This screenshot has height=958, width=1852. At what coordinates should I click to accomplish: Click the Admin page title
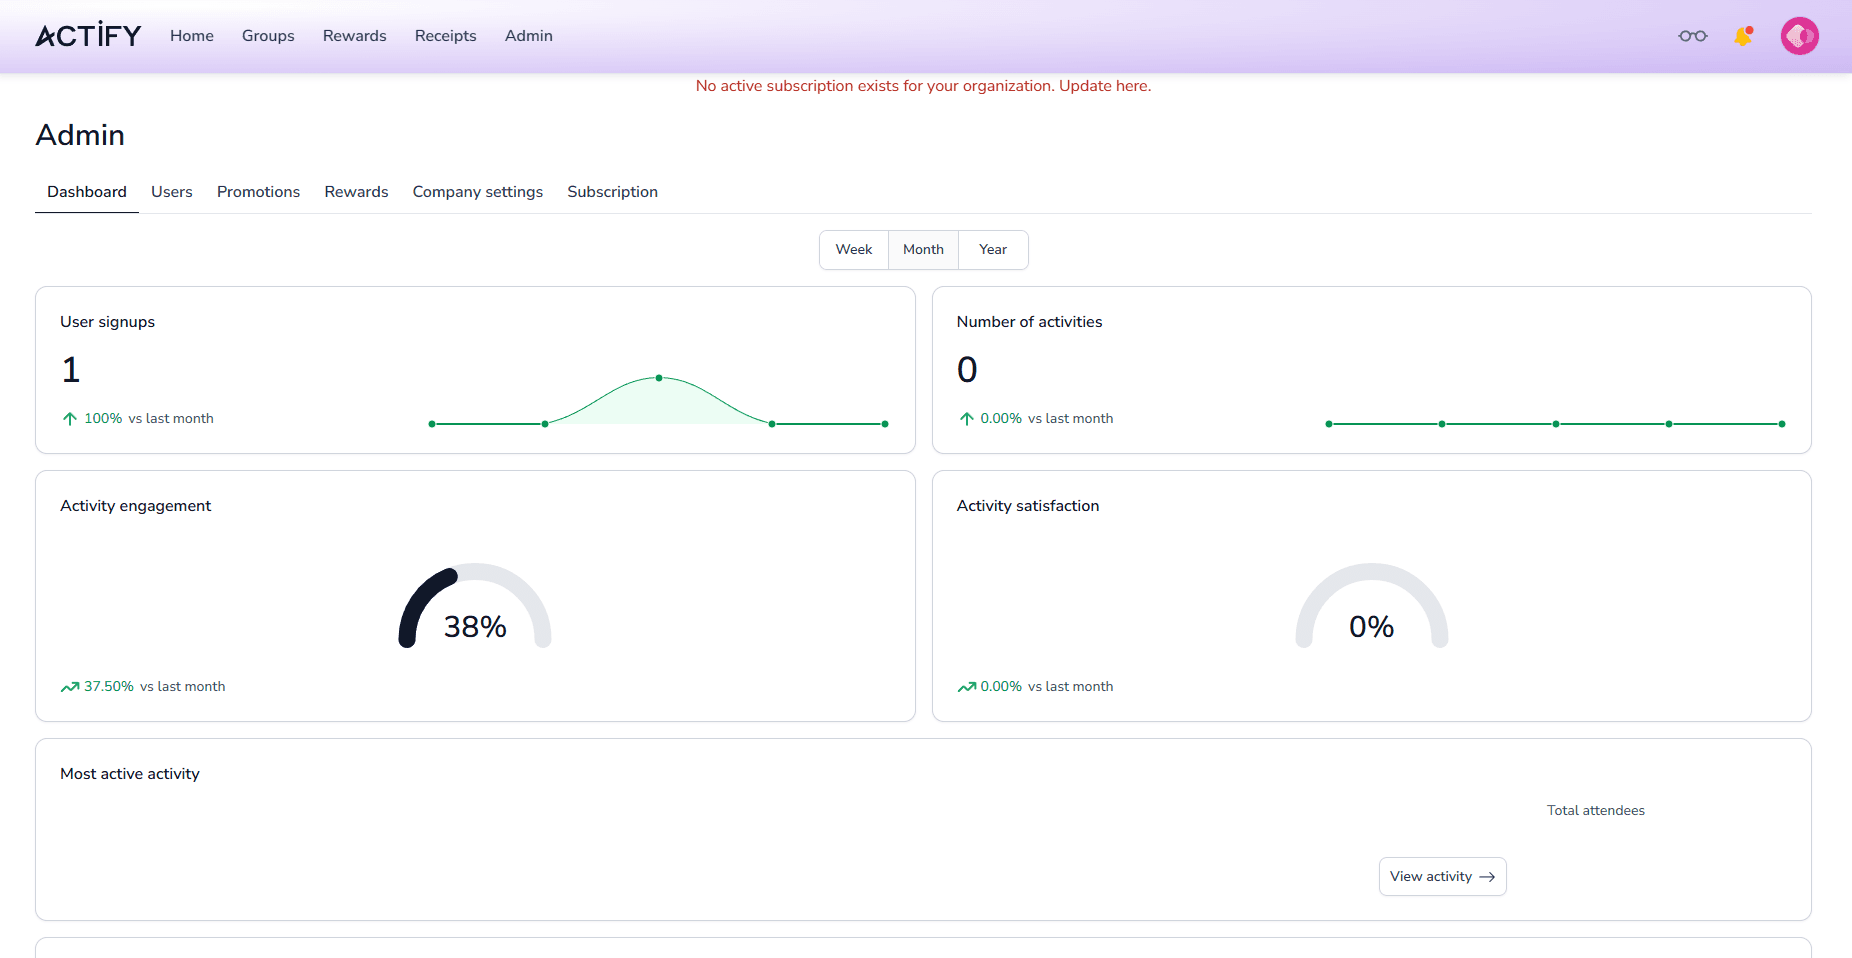tap(80, 135)
